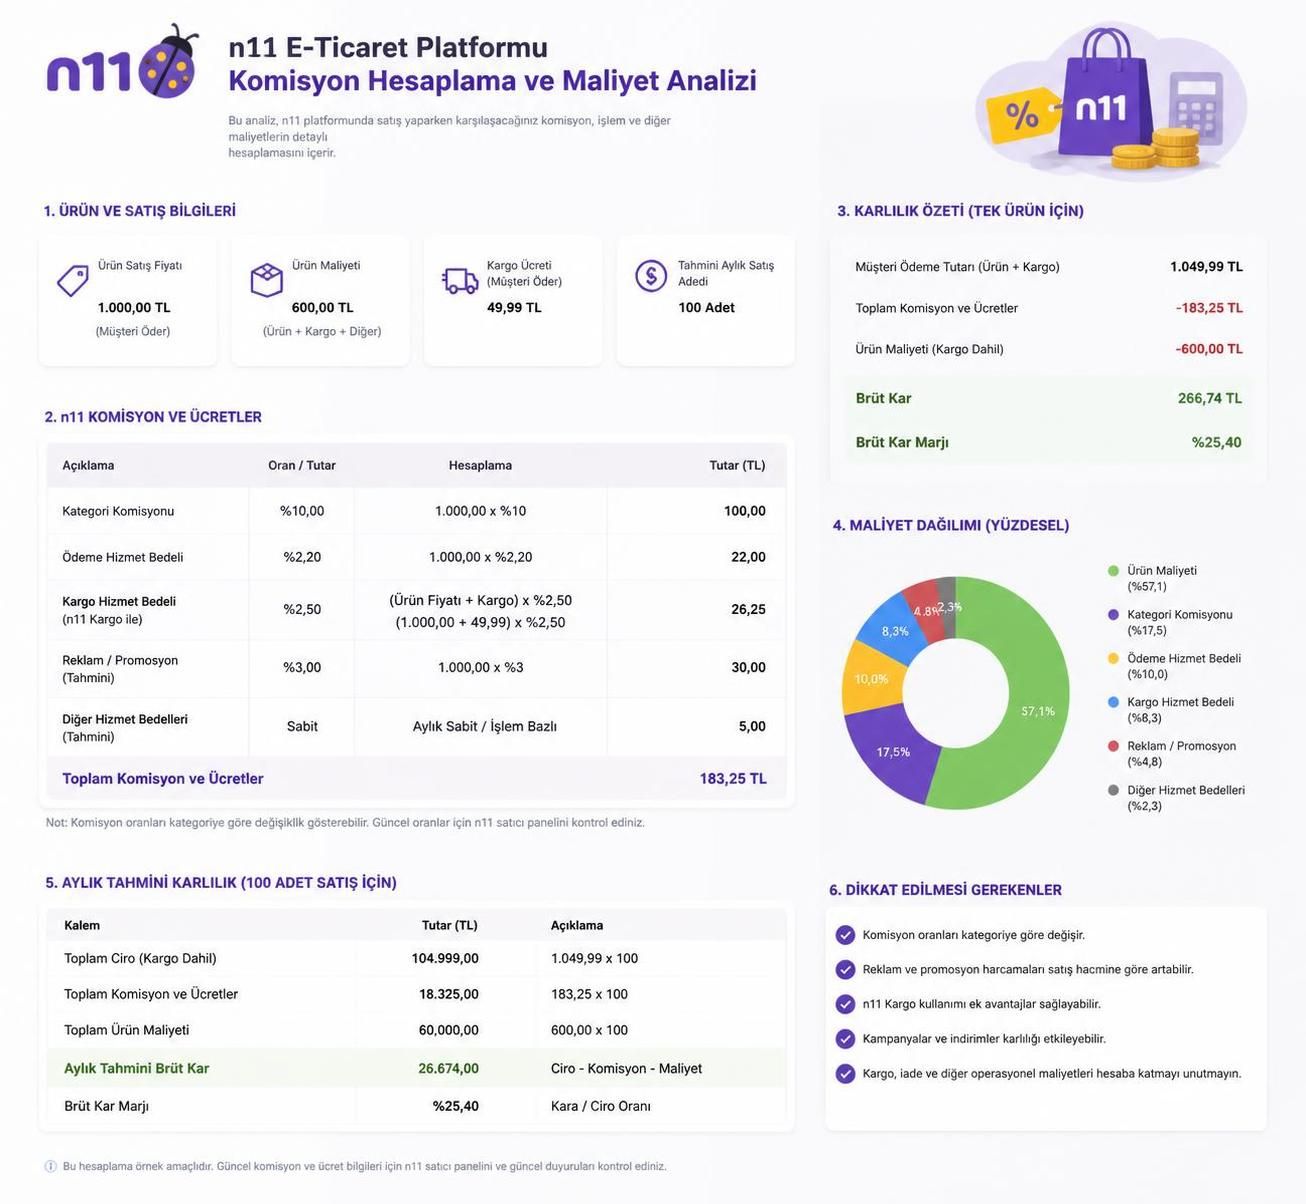Click the yellow 10,0% donut chart segment
The height and width of the screenshot is (1204, 1306).
tap(871, 679)
